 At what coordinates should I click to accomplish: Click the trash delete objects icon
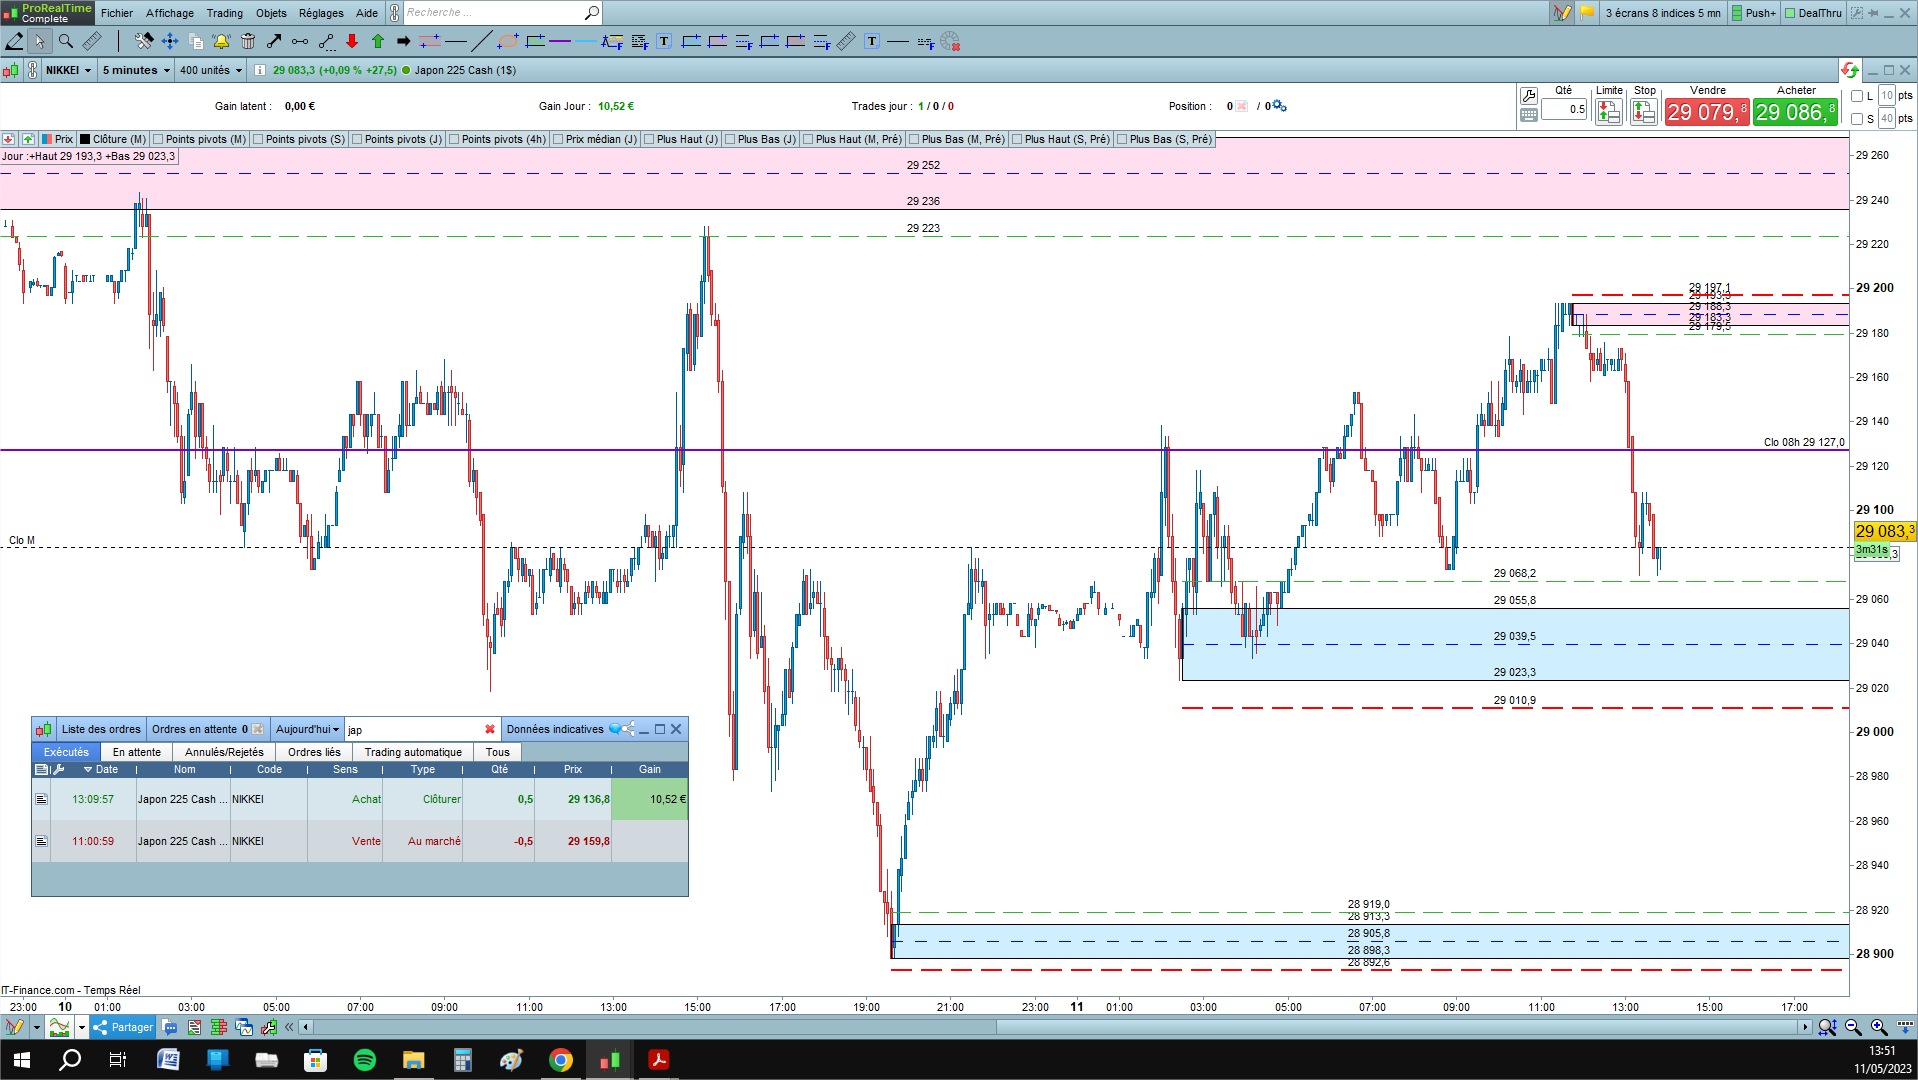click(248, 41)
